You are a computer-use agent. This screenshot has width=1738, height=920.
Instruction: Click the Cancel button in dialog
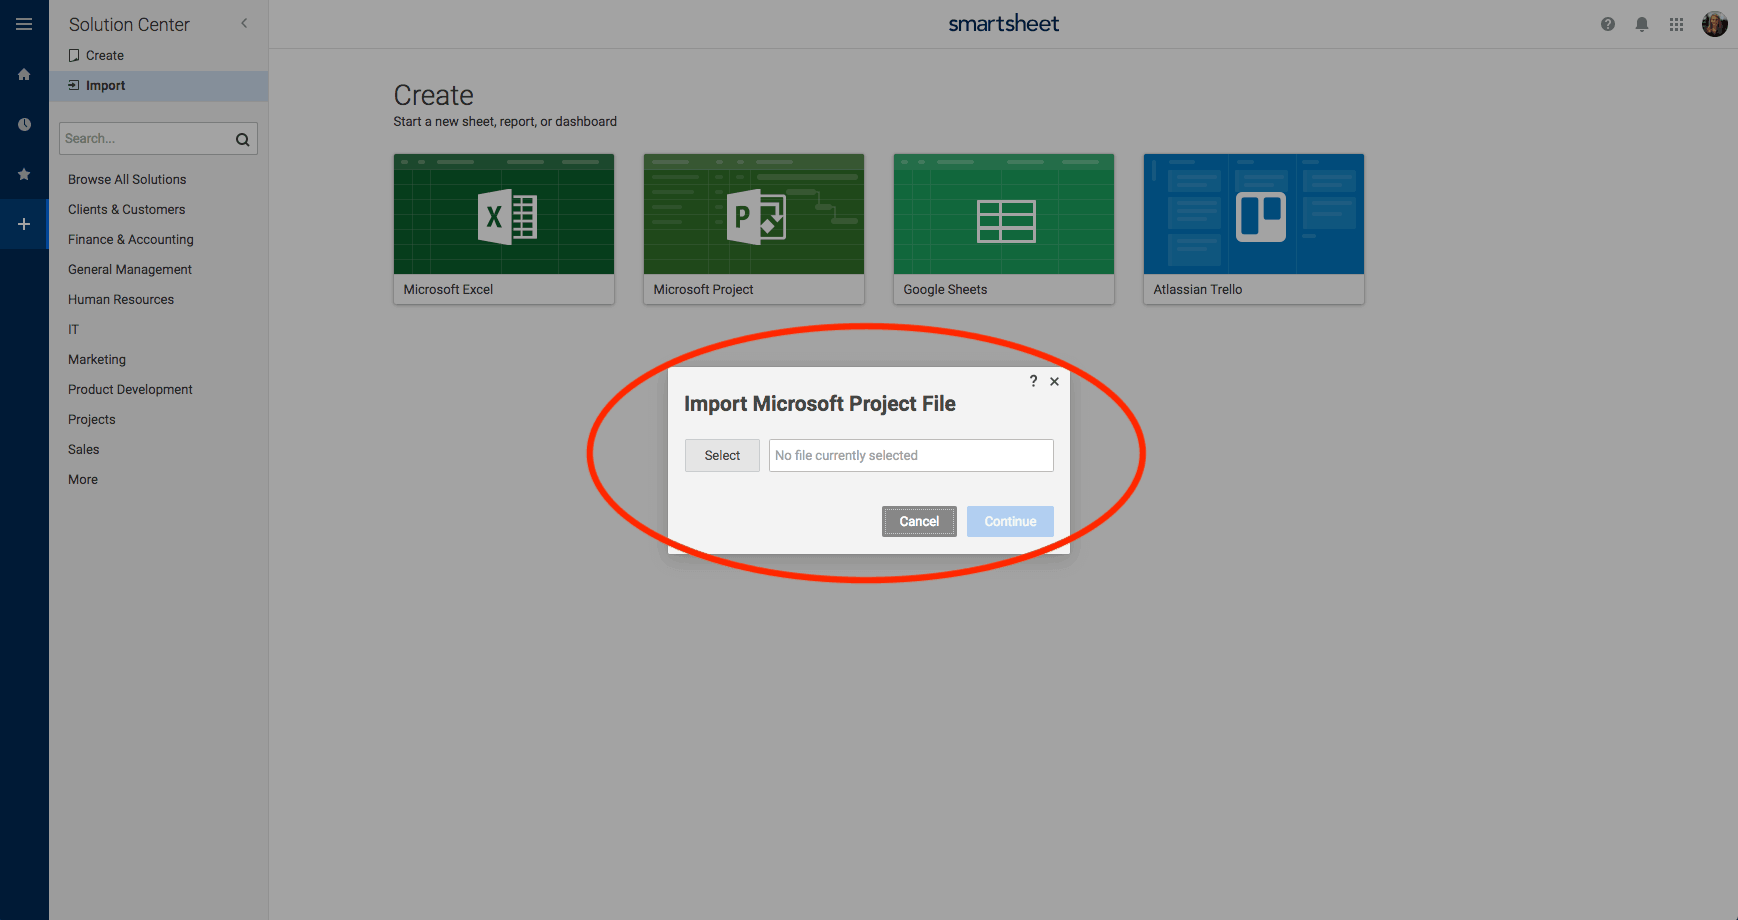(x=918, y=521)
